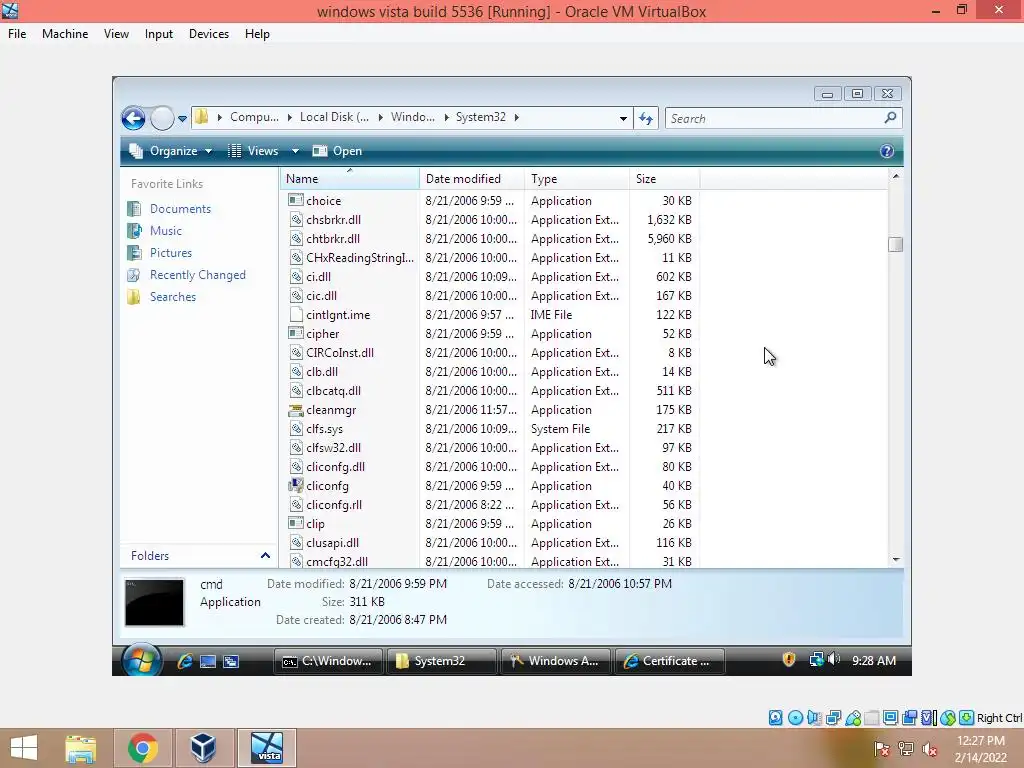Click Show Desktop in Vista quick launch

coord(208,662)
